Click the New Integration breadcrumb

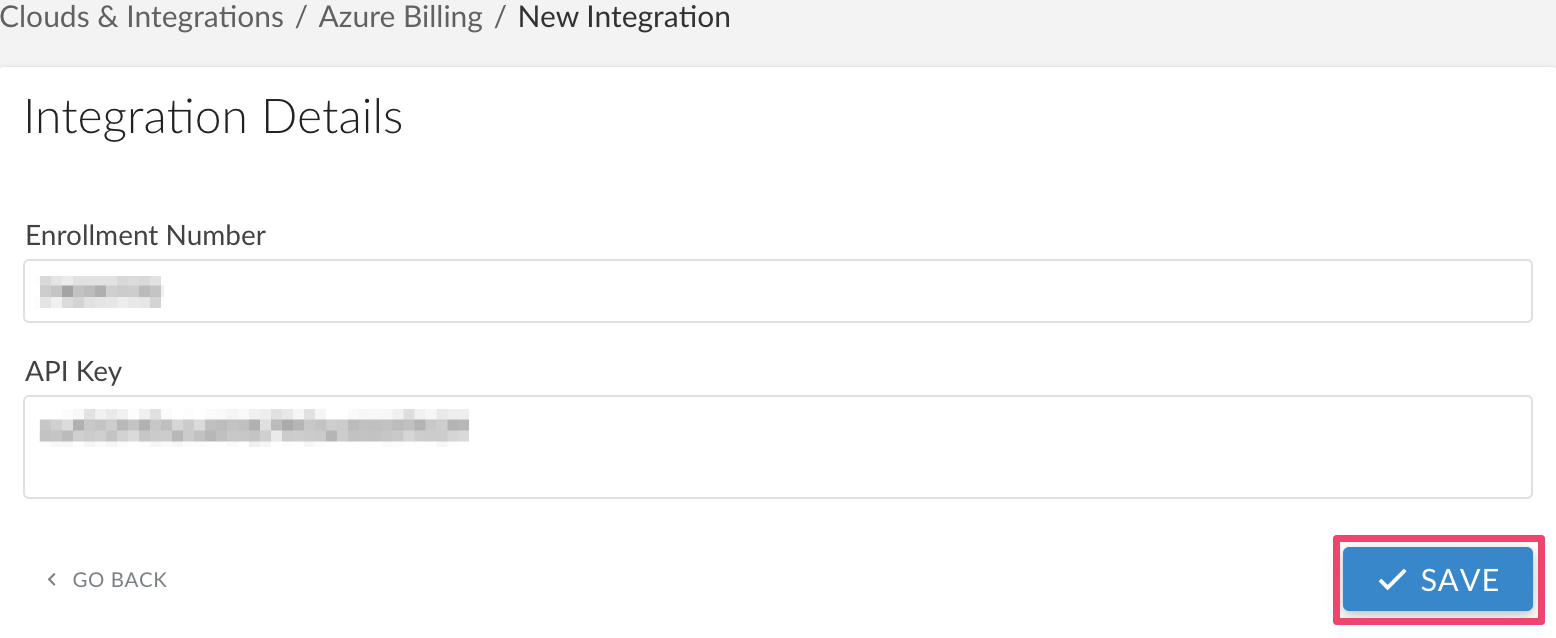point(624,17)
